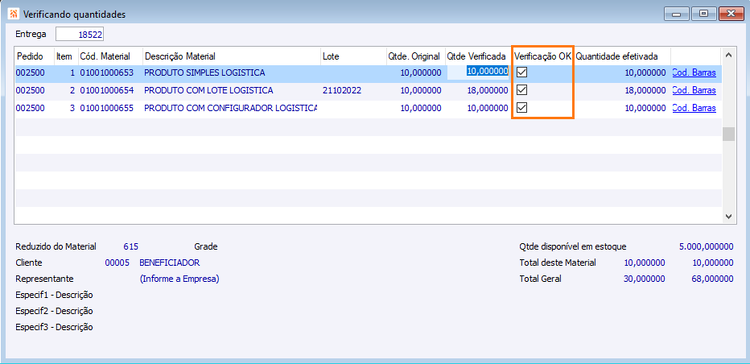Click the Qtde. Original column header
This screenshot has height=364, width=750.
pyautogui.click(x=415, y=56)
